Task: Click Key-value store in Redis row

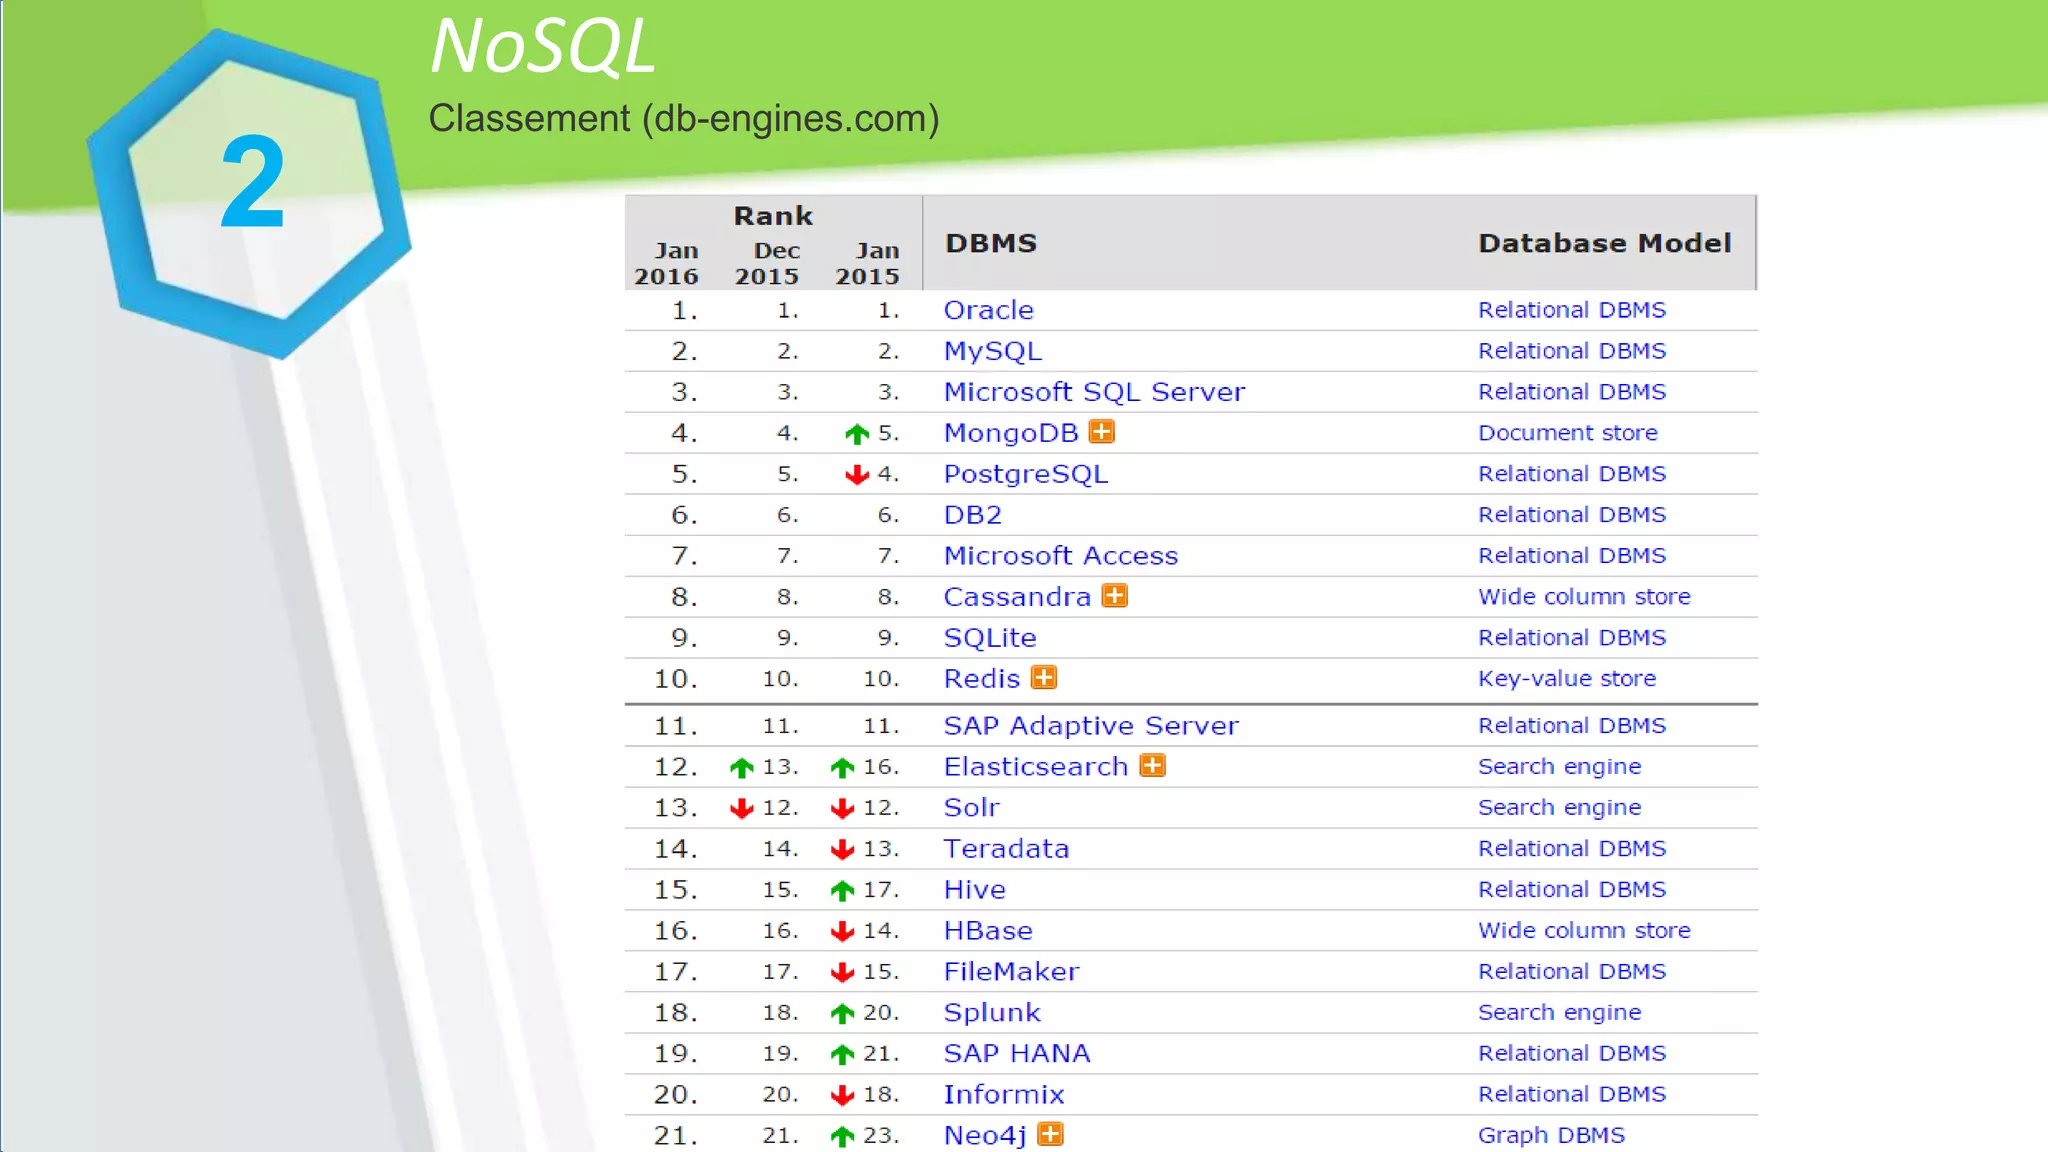Action: pos(1567,679)
